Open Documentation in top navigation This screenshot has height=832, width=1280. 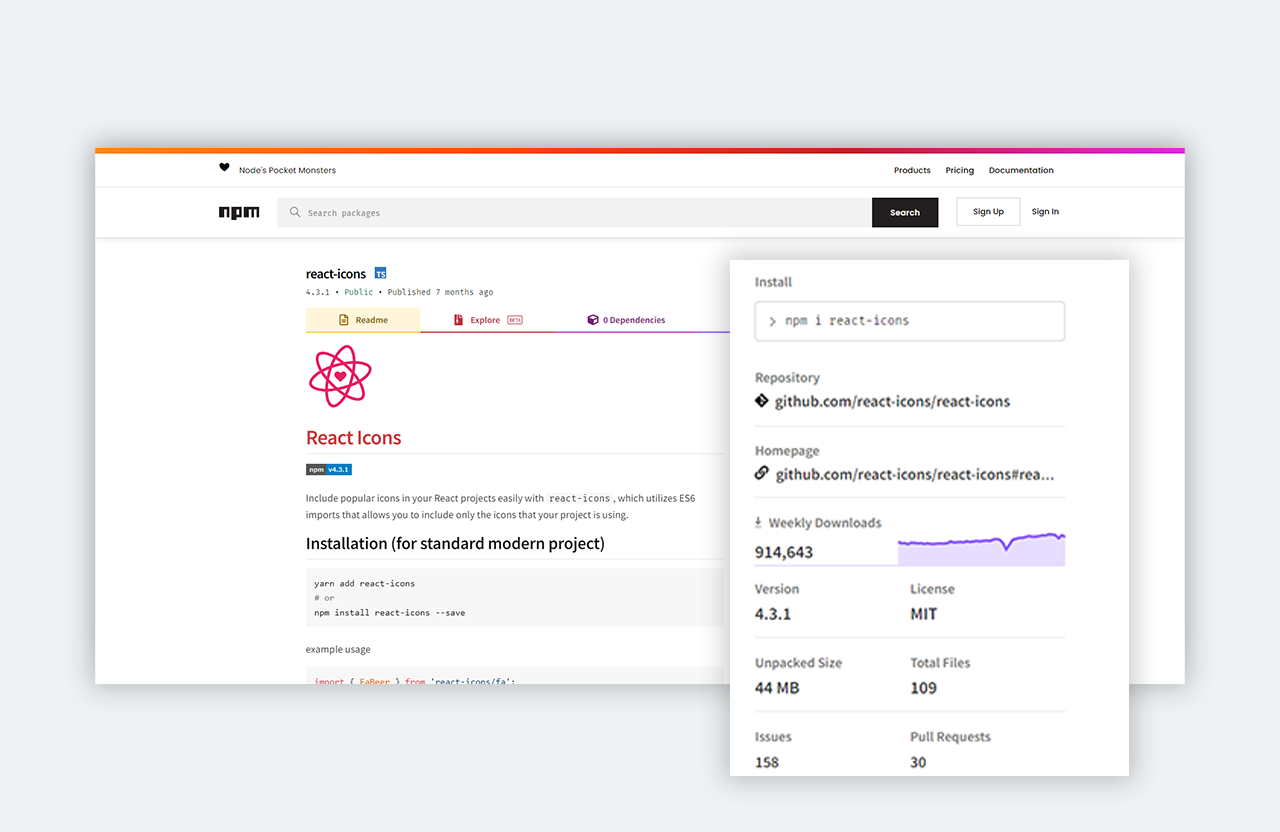click(x=1021, y=170)
